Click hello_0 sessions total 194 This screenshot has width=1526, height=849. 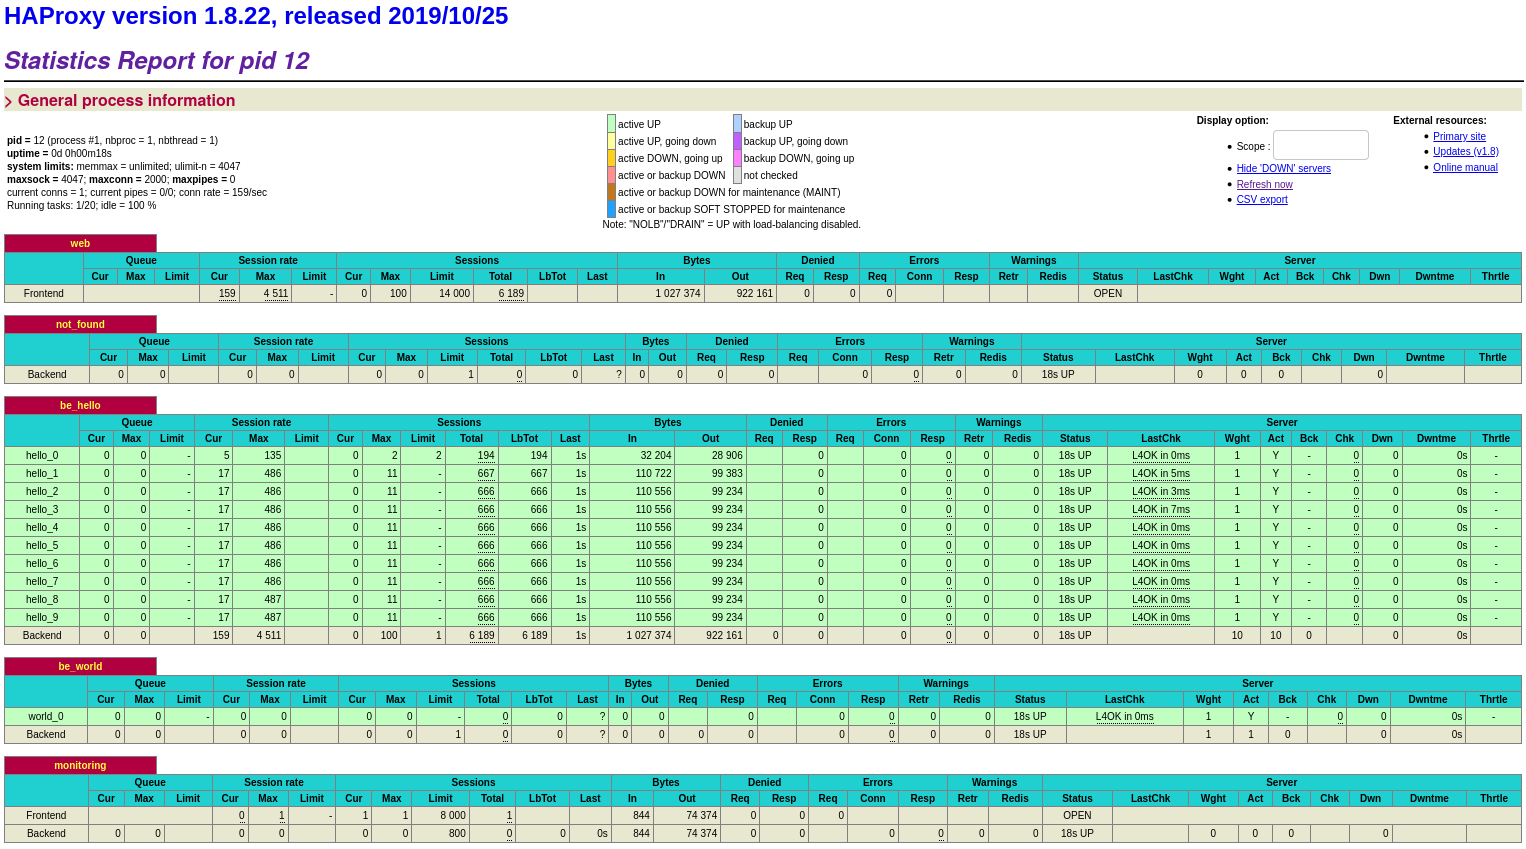click(x=486, y=455)
